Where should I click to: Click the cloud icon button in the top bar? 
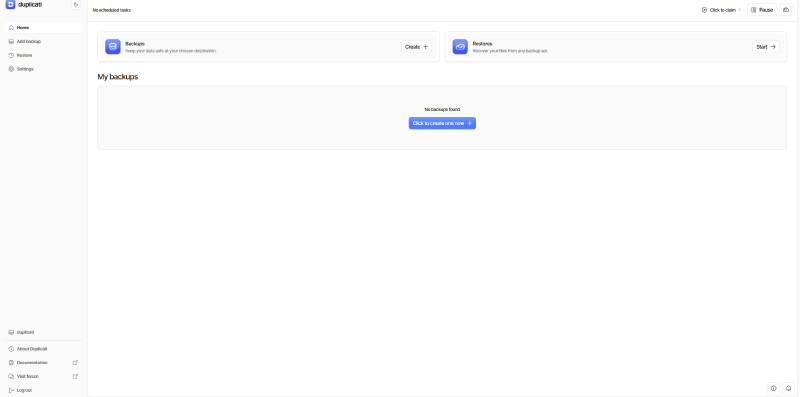(786, 10)
